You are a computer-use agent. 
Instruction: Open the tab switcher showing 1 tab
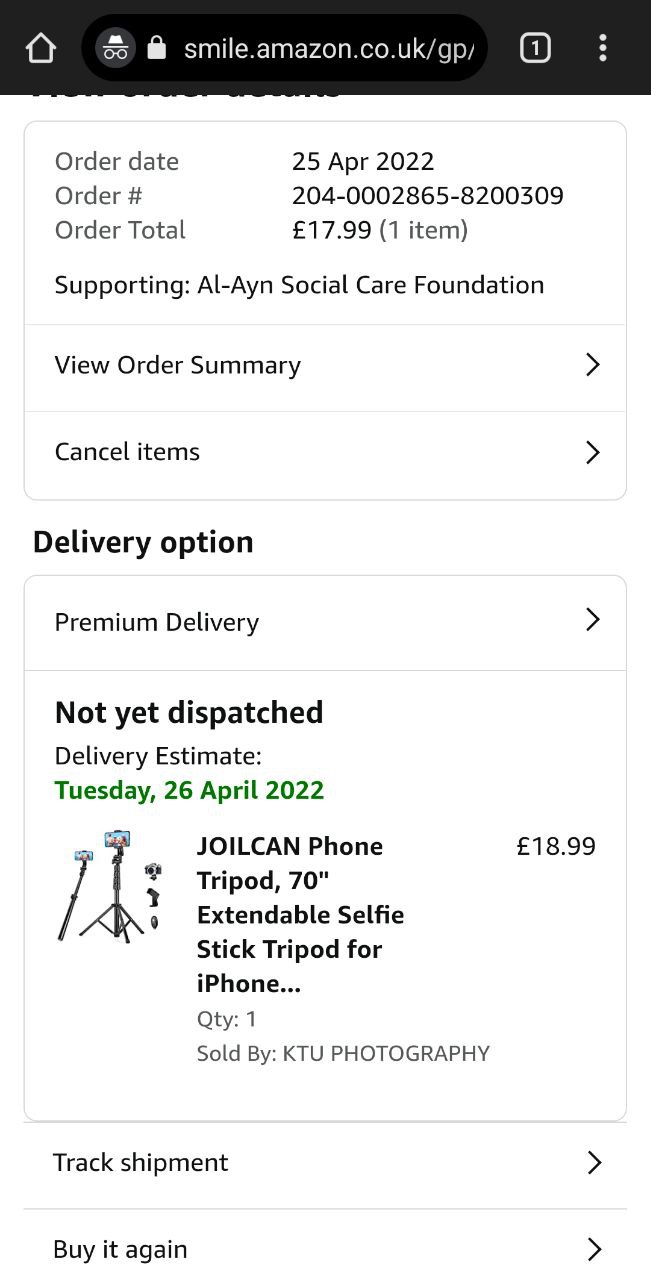coord(535,48)
